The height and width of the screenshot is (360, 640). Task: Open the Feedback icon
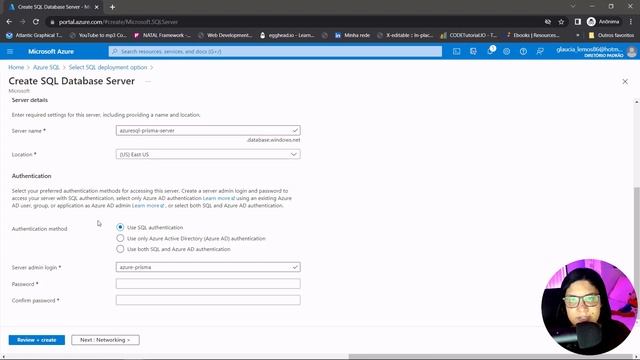pyautogui.click(x=540, y=51)
